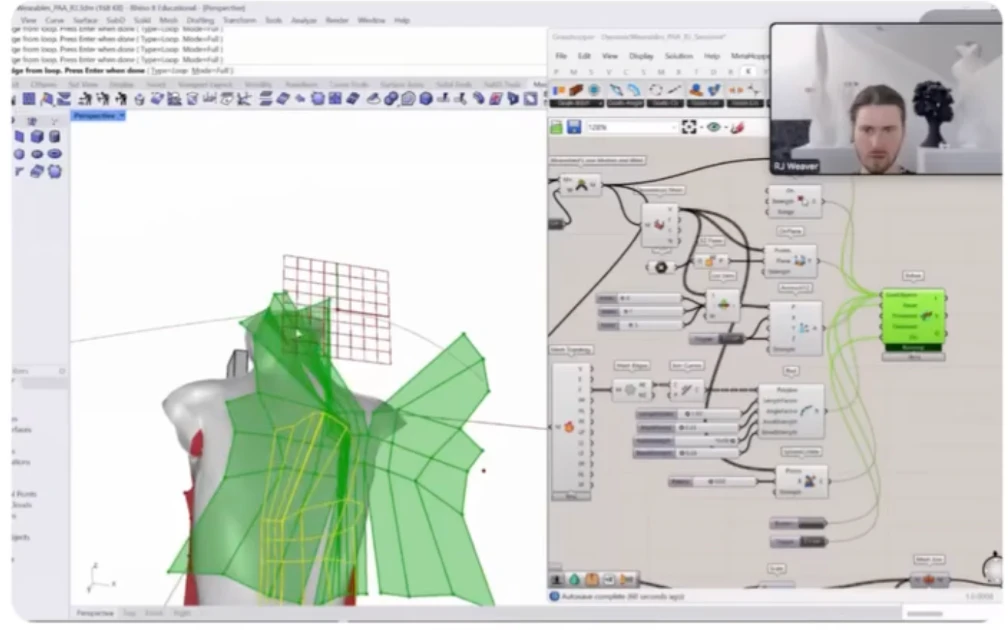The image size is (1008, 630).
Task: Open the Solution menu in Grasshopper
Action: click(679, 56)
